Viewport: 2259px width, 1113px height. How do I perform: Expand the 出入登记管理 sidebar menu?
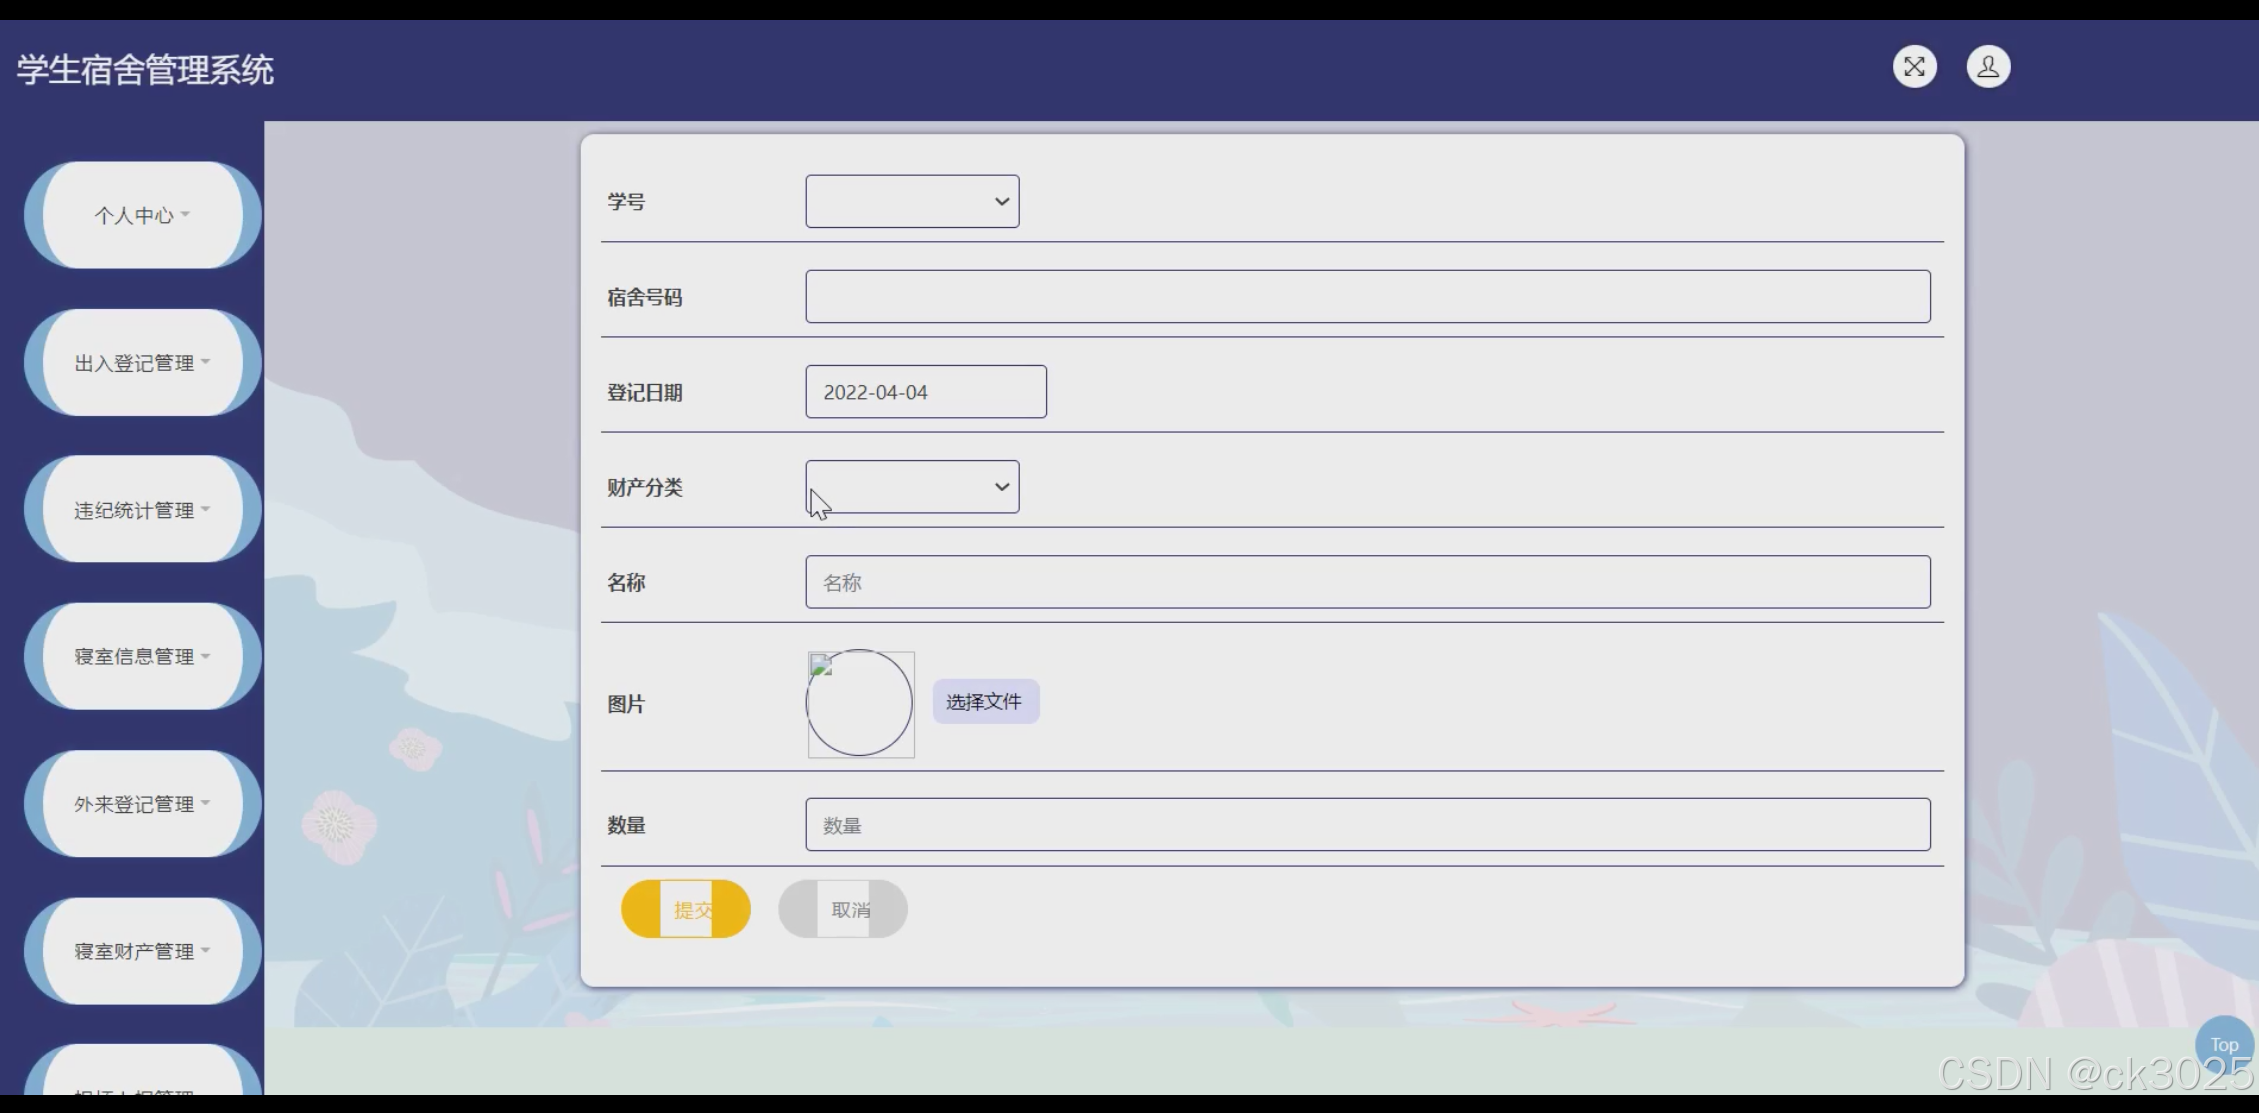coord(142,363)
